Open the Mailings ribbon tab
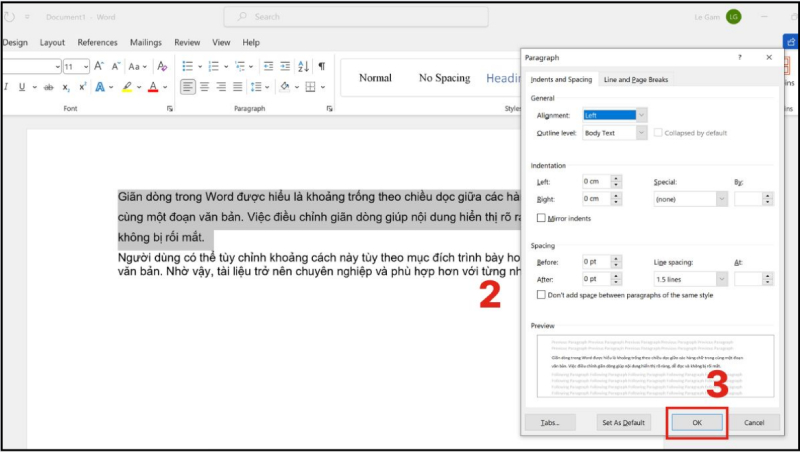This screenshot has width=800, height=452. (145, 43)
